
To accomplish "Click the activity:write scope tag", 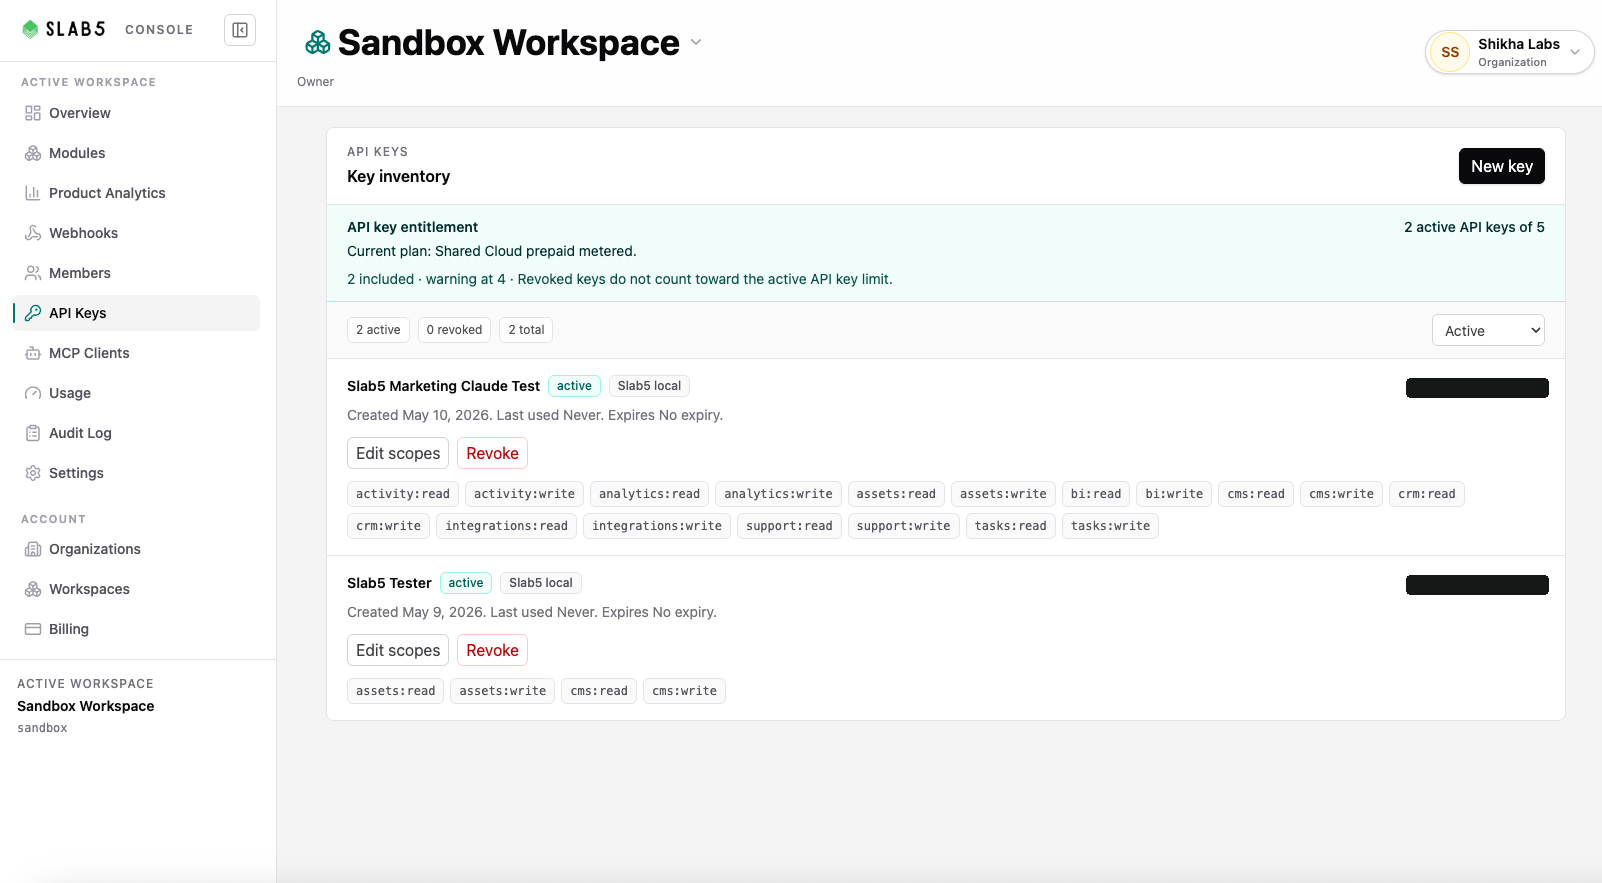I will [x=524, y=494].
